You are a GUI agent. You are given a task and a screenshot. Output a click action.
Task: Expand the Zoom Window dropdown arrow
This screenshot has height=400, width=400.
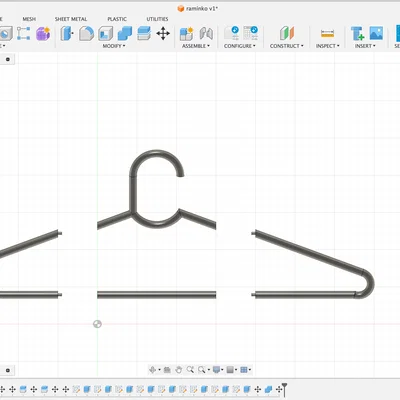209,370
